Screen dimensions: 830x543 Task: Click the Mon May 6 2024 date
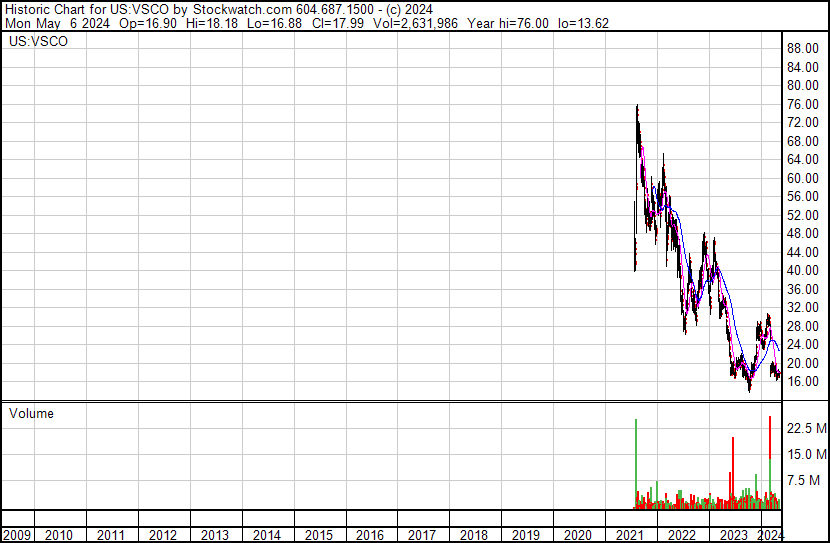point(57,23)
